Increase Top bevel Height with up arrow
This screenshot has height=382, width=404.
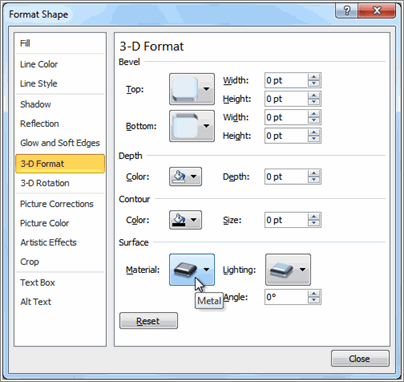coord(314,96)
